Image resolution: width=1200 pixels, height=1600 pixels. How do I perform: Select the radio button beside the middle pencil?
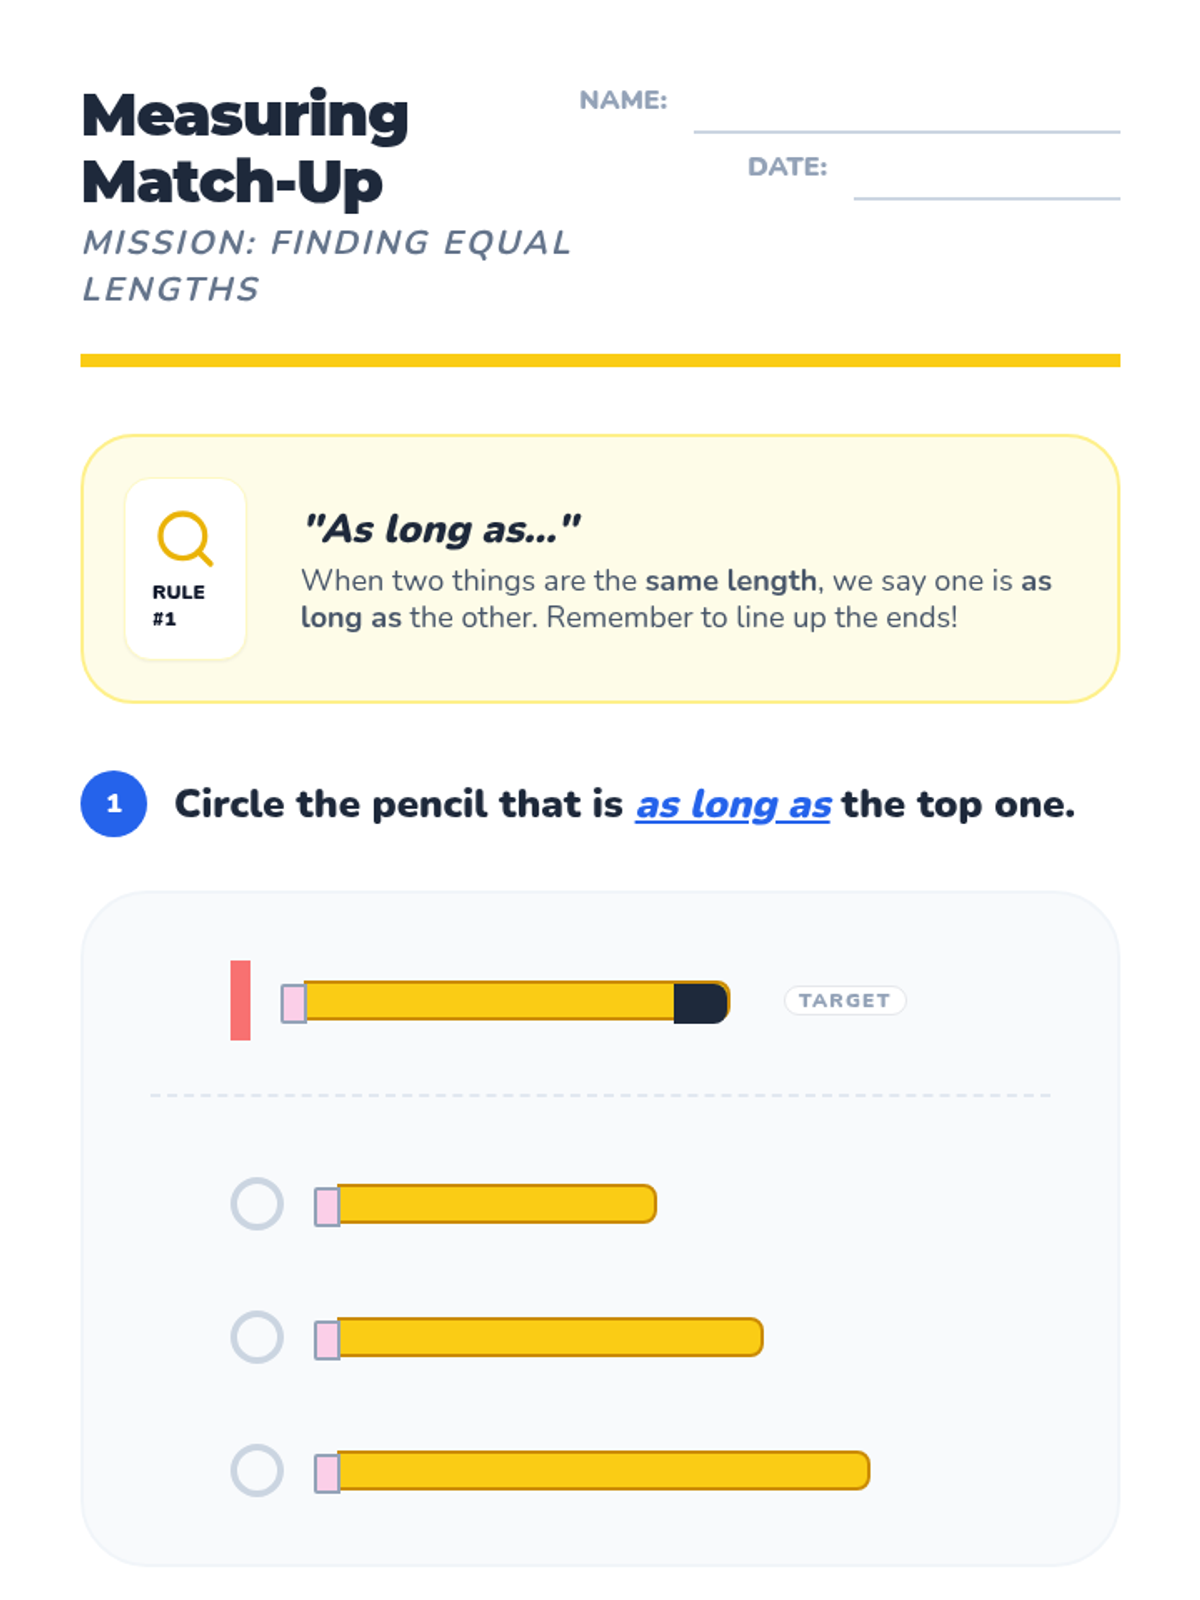257,1337
